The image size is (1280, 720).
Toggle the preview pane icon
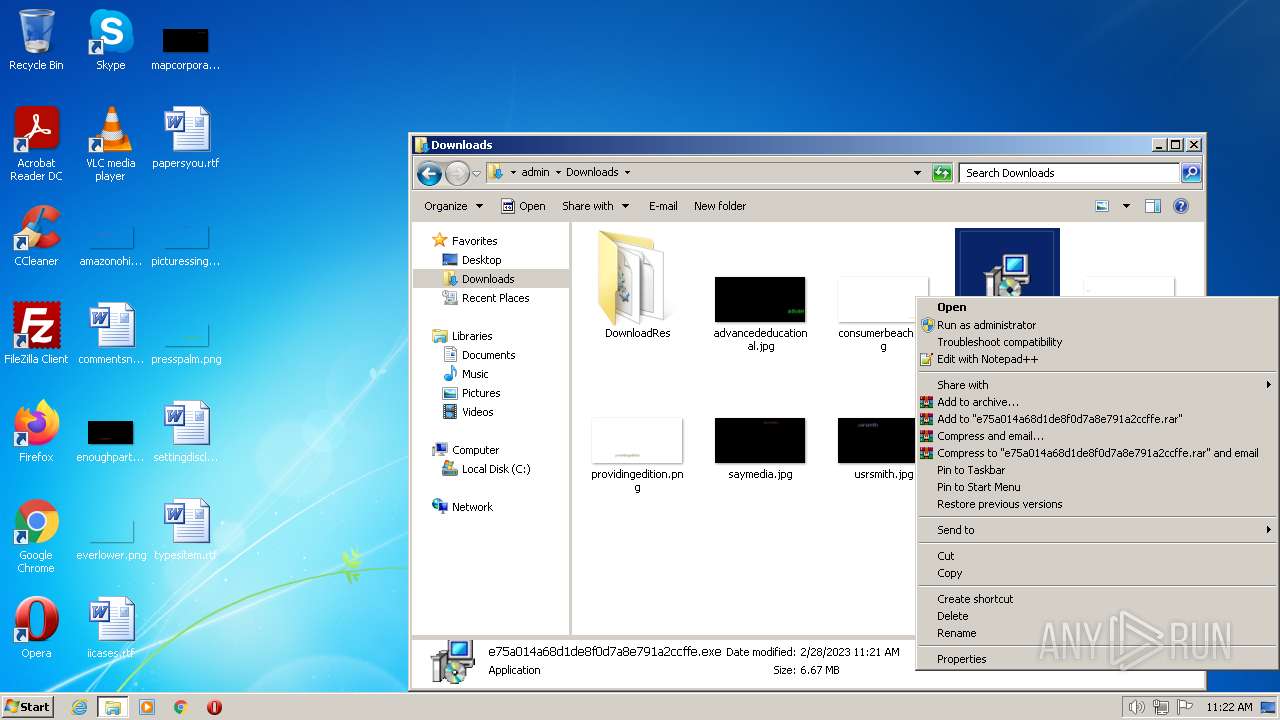coord(1152,206)
